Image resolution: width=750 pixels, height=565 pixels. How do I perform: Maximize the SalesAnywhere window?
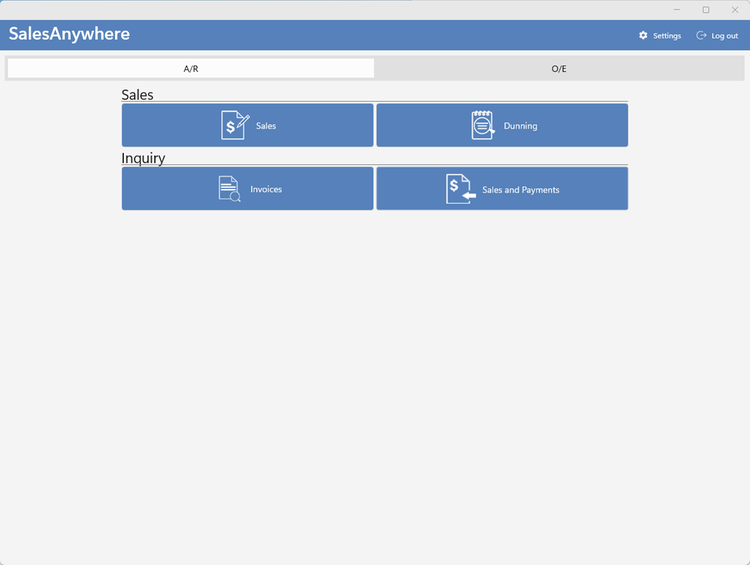click(706, 10)
